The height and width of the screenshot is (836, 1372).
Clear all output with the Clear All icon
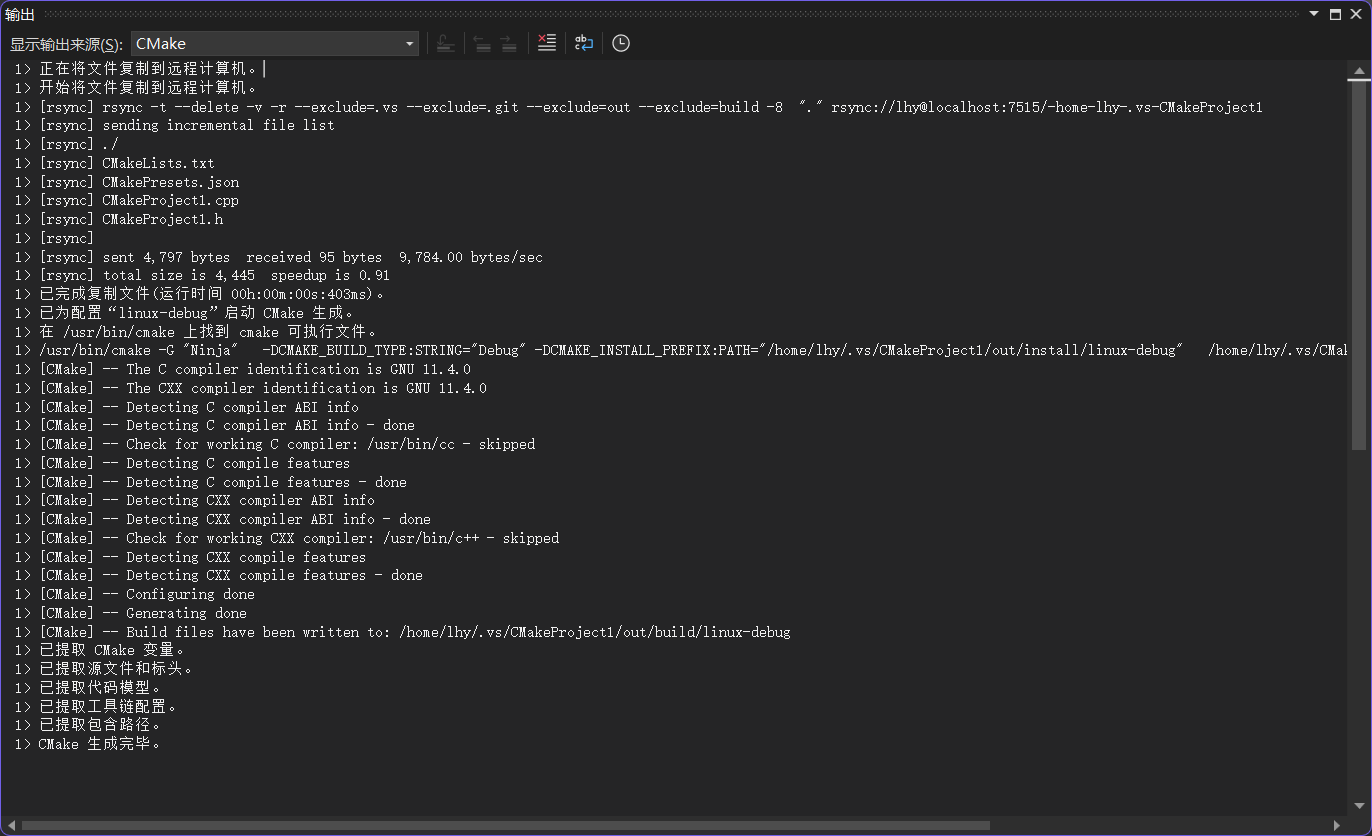click(x=545, y=43)
